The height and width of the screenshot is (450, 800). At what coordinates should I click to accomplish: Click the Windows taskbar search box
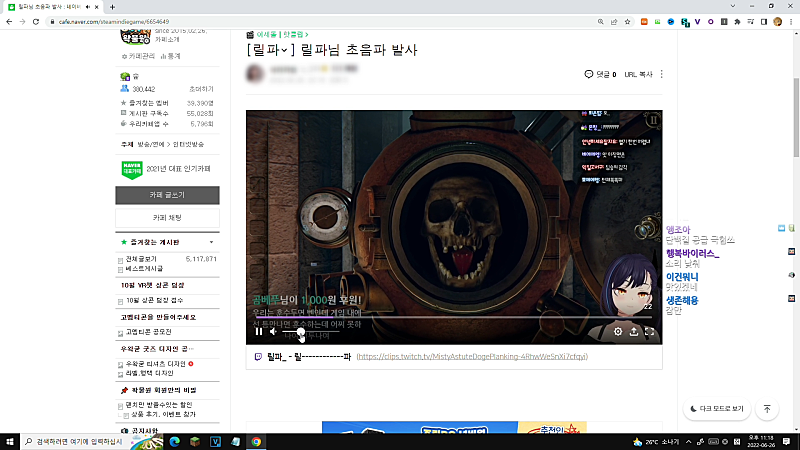77,441
